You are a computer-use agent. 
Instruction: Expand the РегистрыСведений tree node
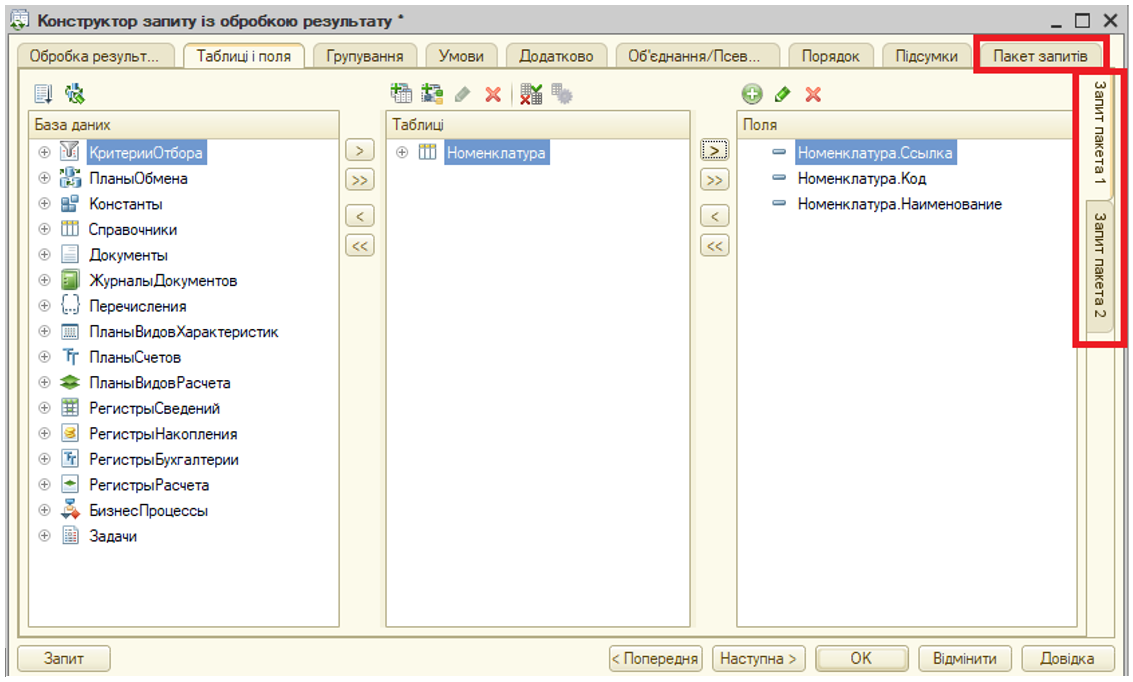click(44, 408)
